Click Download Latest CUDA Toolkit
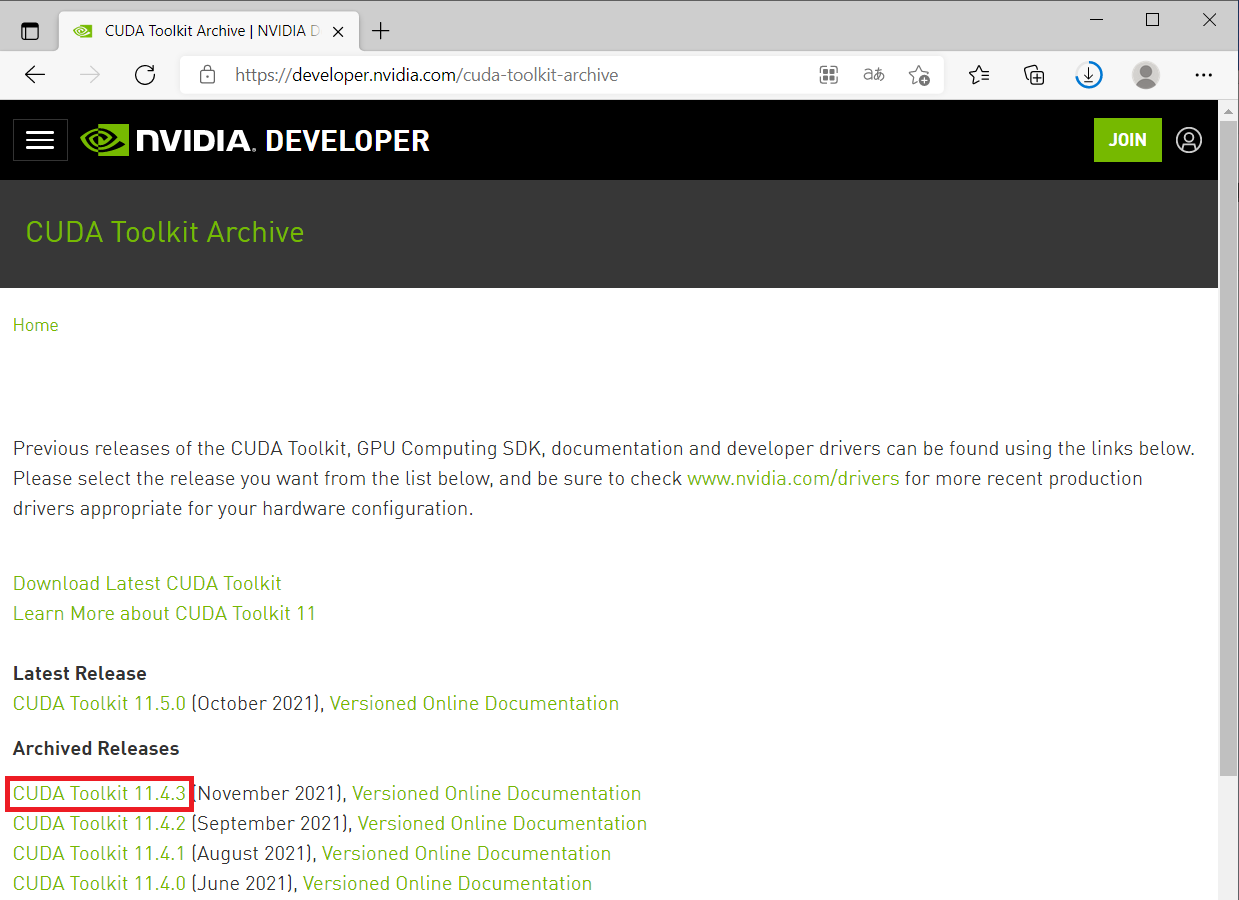This screenshot has height=900, width=1239. tap(147, 583)
